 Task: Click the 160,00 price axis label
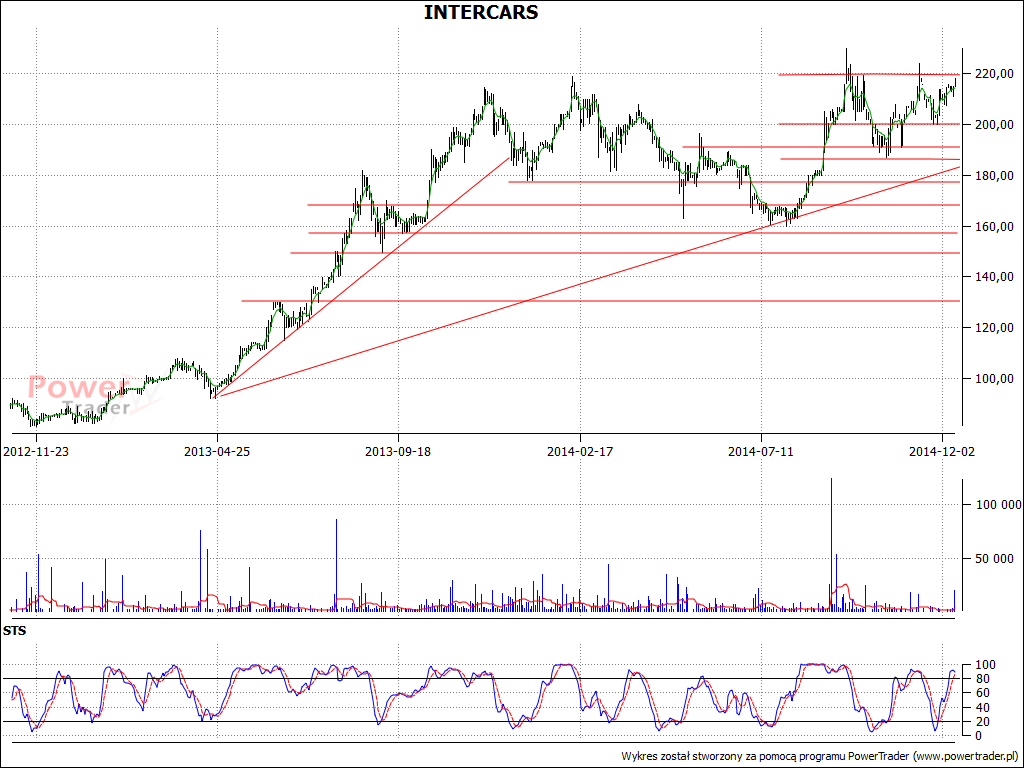(x=995, y=227)
